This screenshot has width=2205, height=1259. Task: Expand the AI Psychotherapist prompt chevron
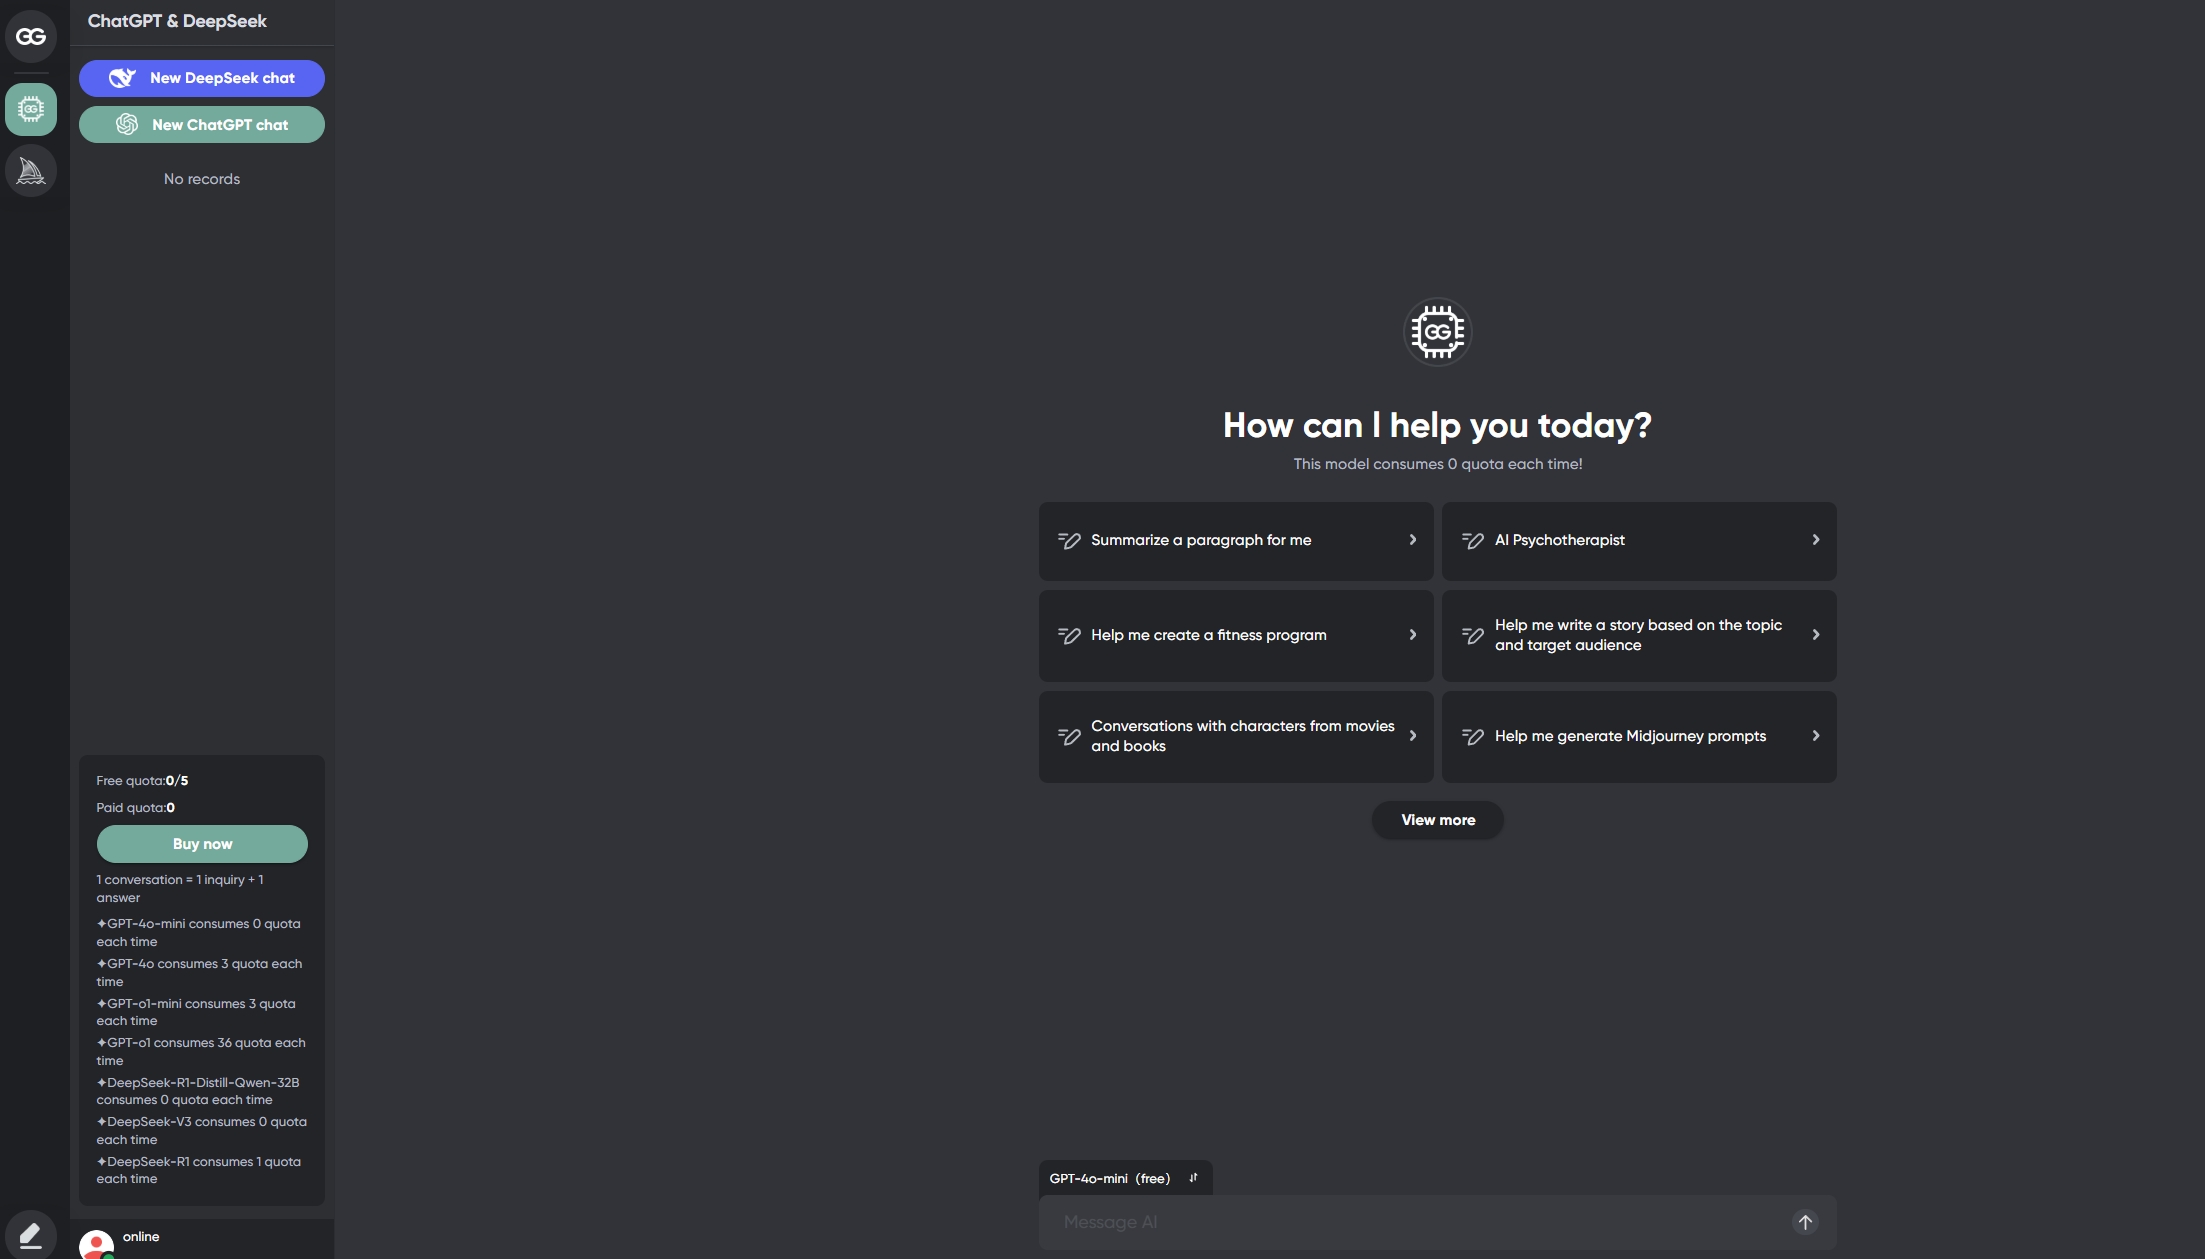click(1815, 540)
